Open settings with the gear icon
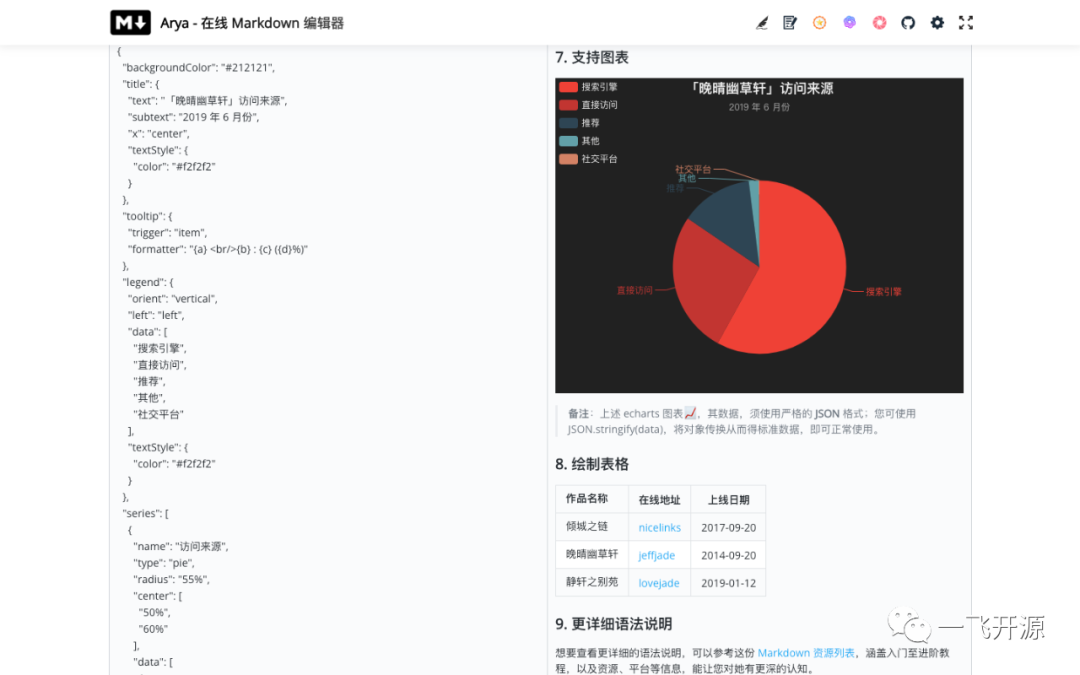The height and width of the screenshot is (675, 1080). click(x=937, y=23)
